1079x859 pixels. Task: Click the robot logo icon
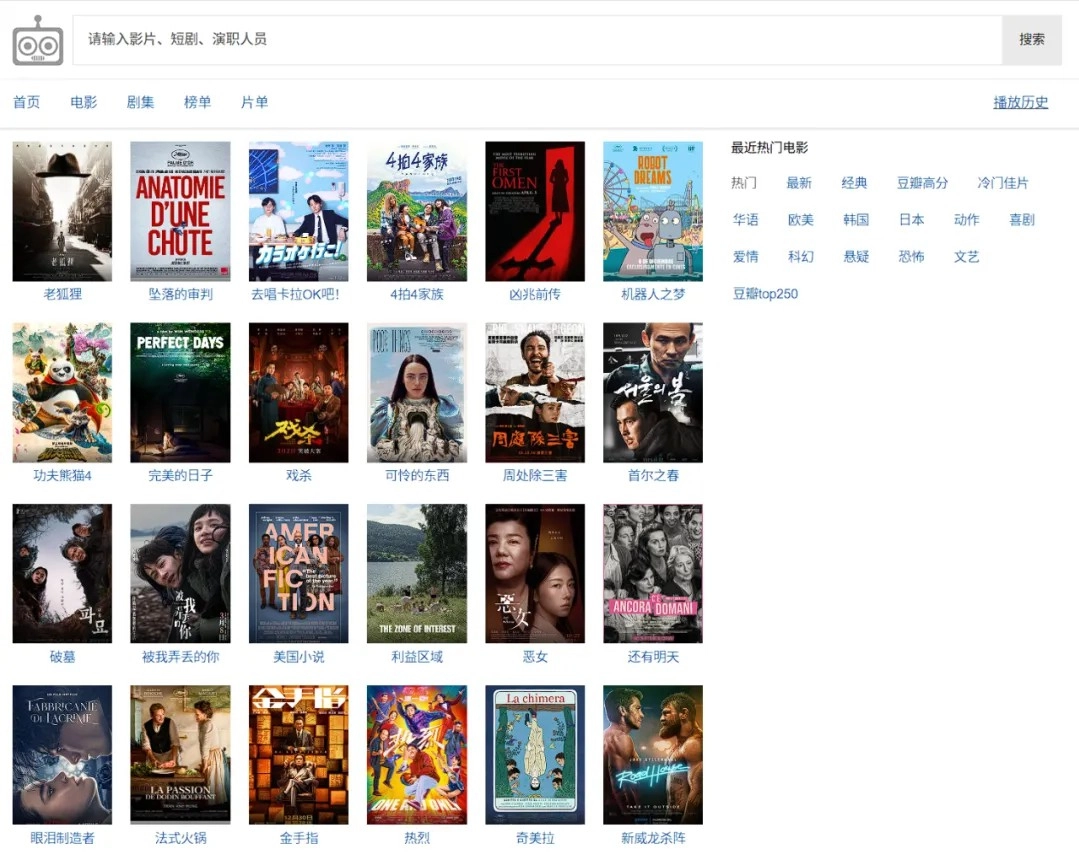[x=38, y=41]
